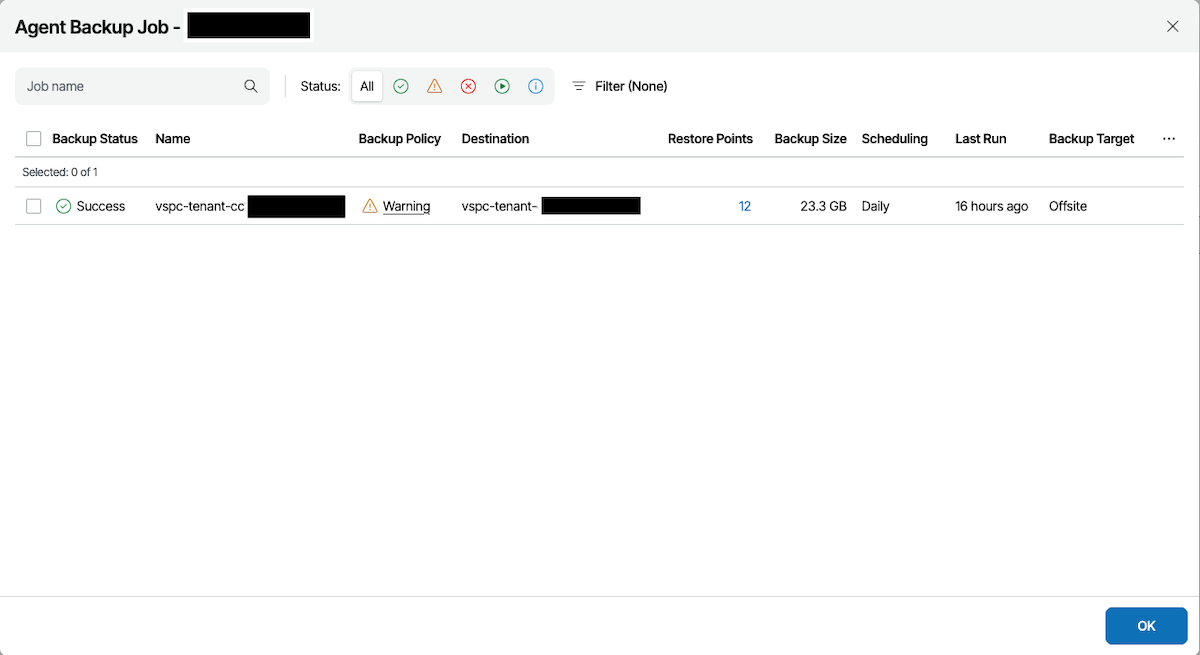Check the vspc-tenant-cc job row checkbox

click(x=34, y=206)
